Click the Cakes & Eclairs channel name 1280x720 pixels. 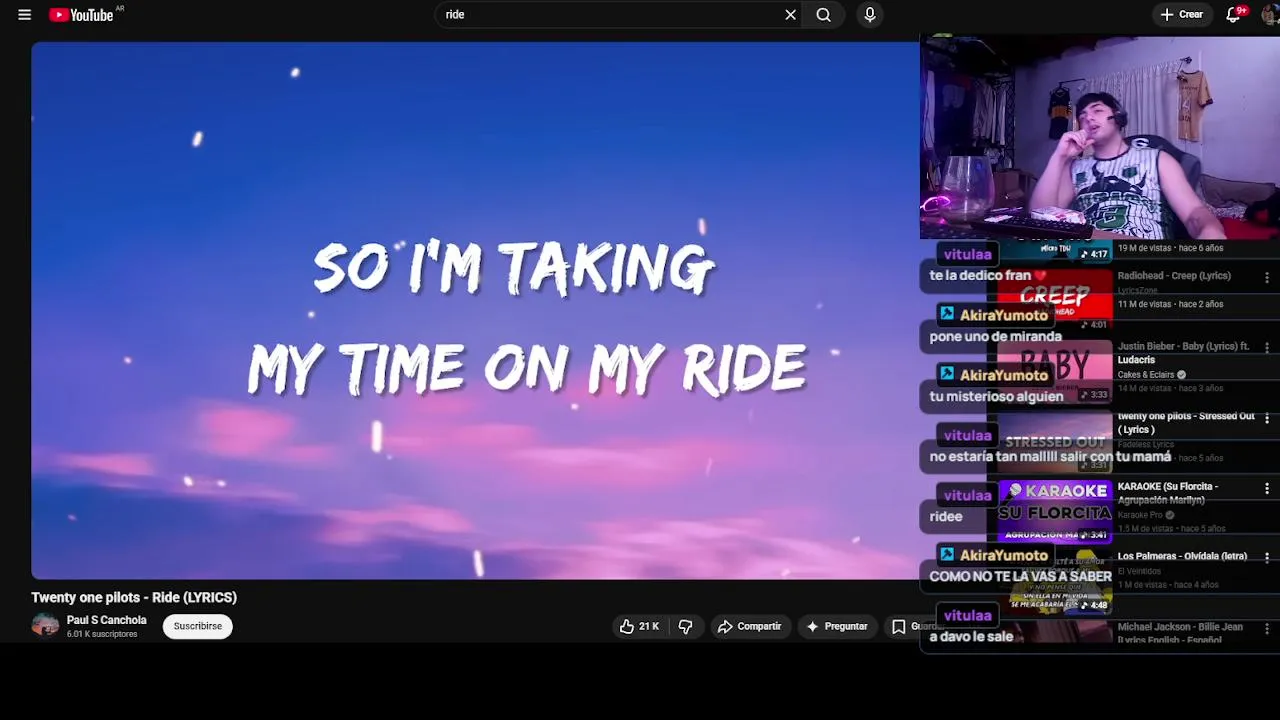1146,375
